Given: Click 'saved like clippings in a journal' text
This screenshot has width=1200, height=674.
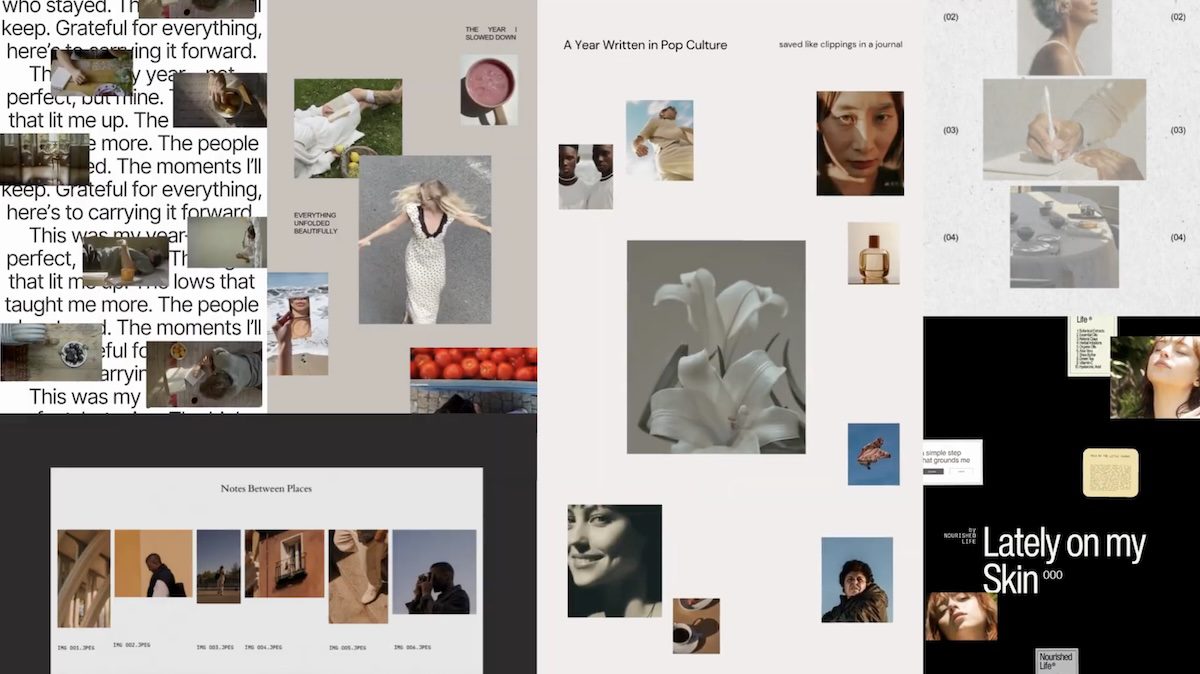Looking at the screenshot, I should click(841, 45).
